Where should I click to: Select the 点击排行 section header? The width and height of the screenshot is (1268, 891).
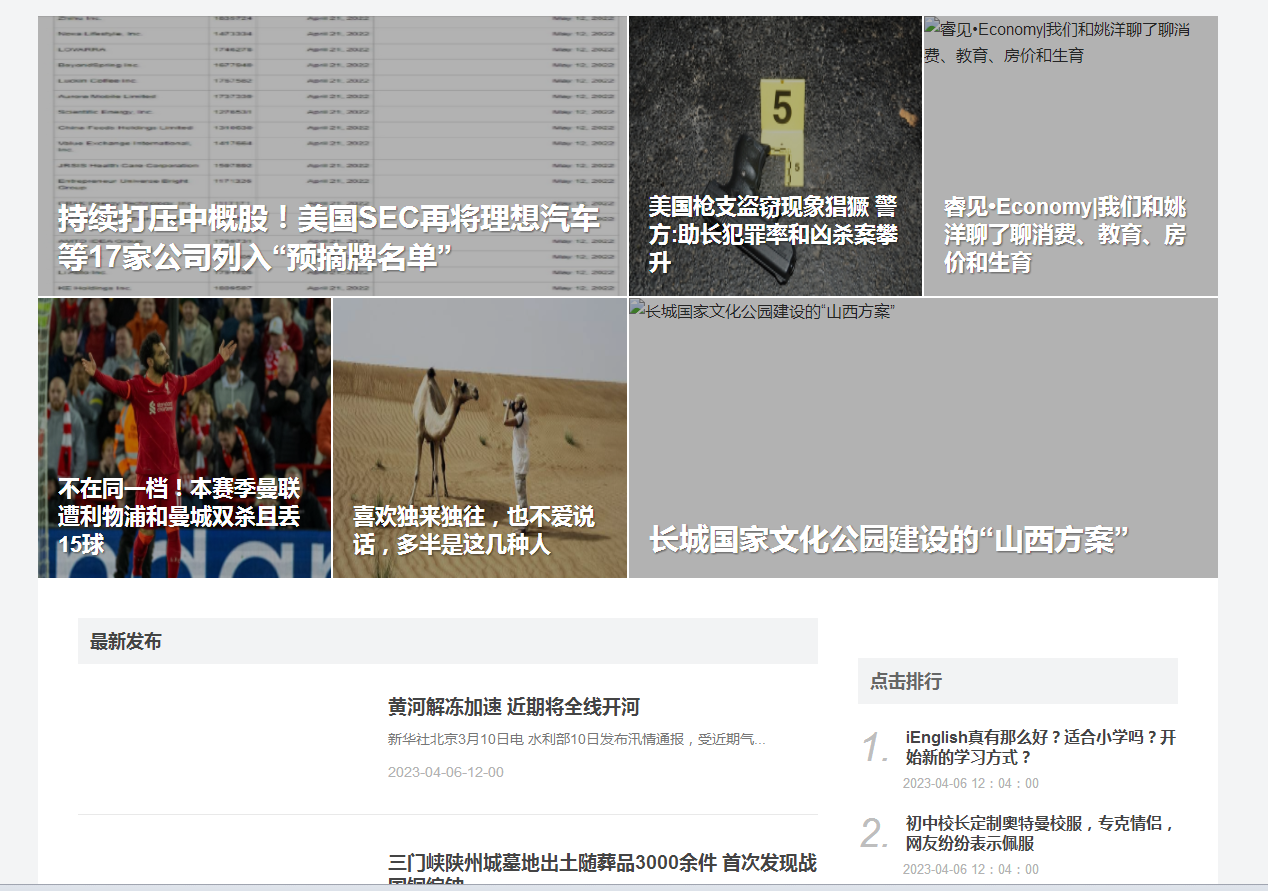(1018, 681)
